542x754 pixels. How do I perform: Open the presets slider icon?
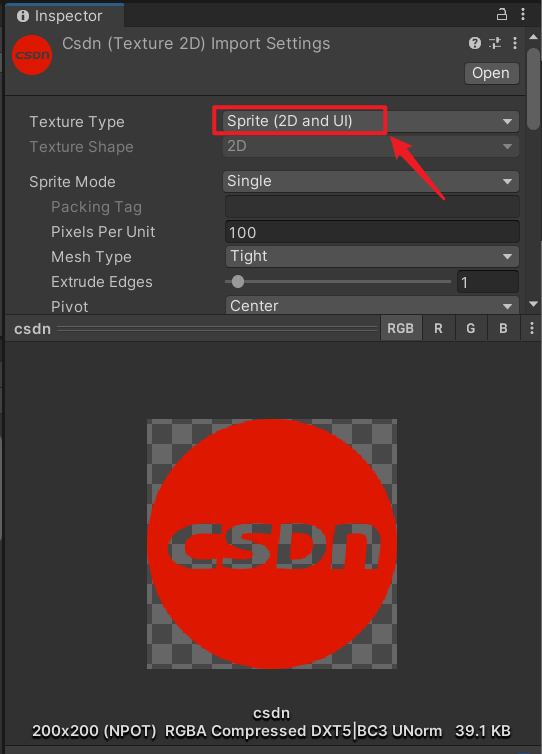point(495,43)
